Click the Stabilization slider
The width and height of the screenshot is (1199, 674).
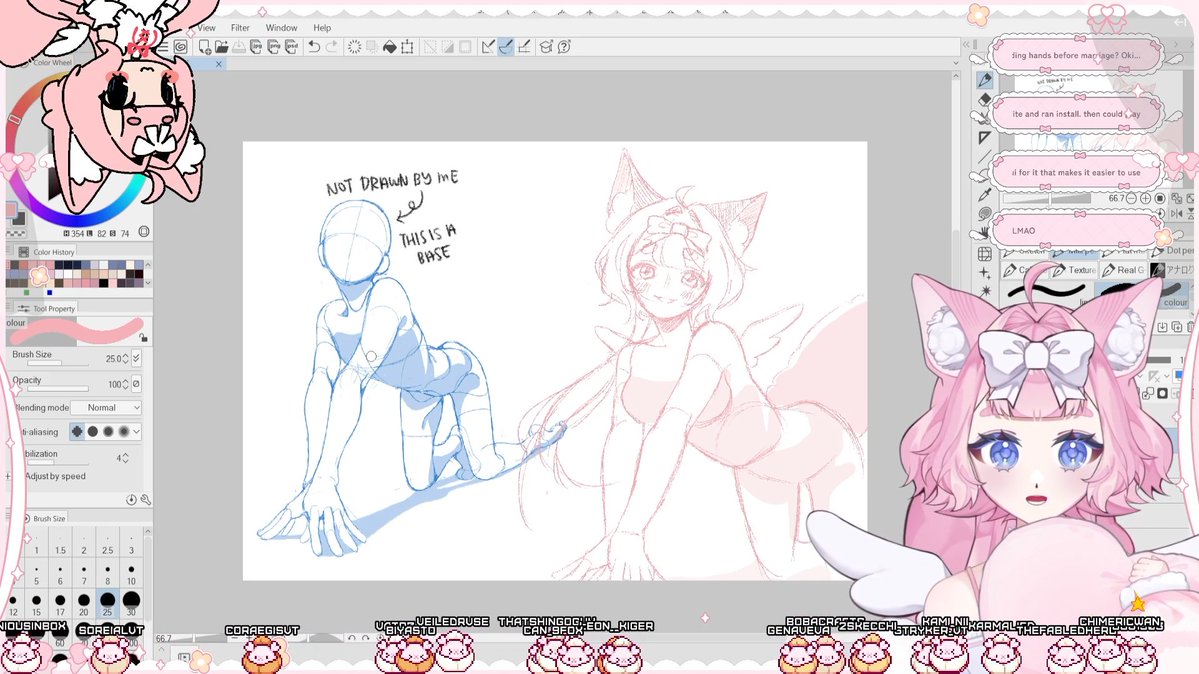pos(57,462)
